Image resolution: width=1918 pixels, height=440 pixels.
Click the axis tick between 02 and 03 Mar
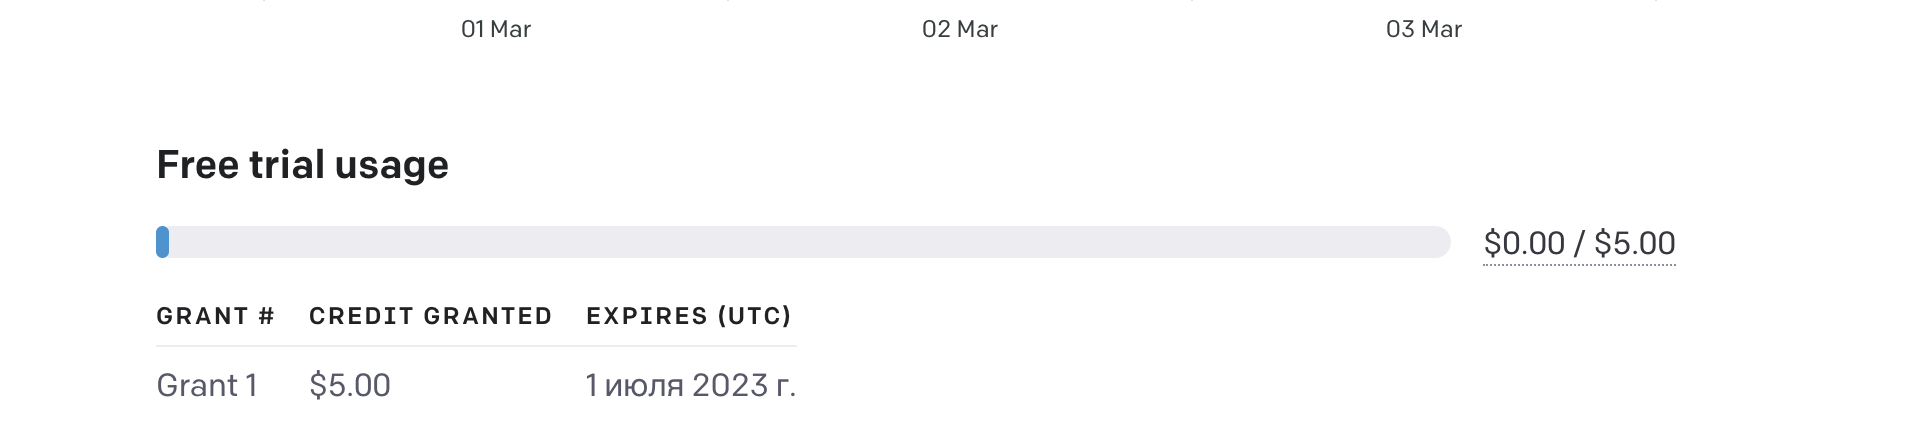(1191, 1)
